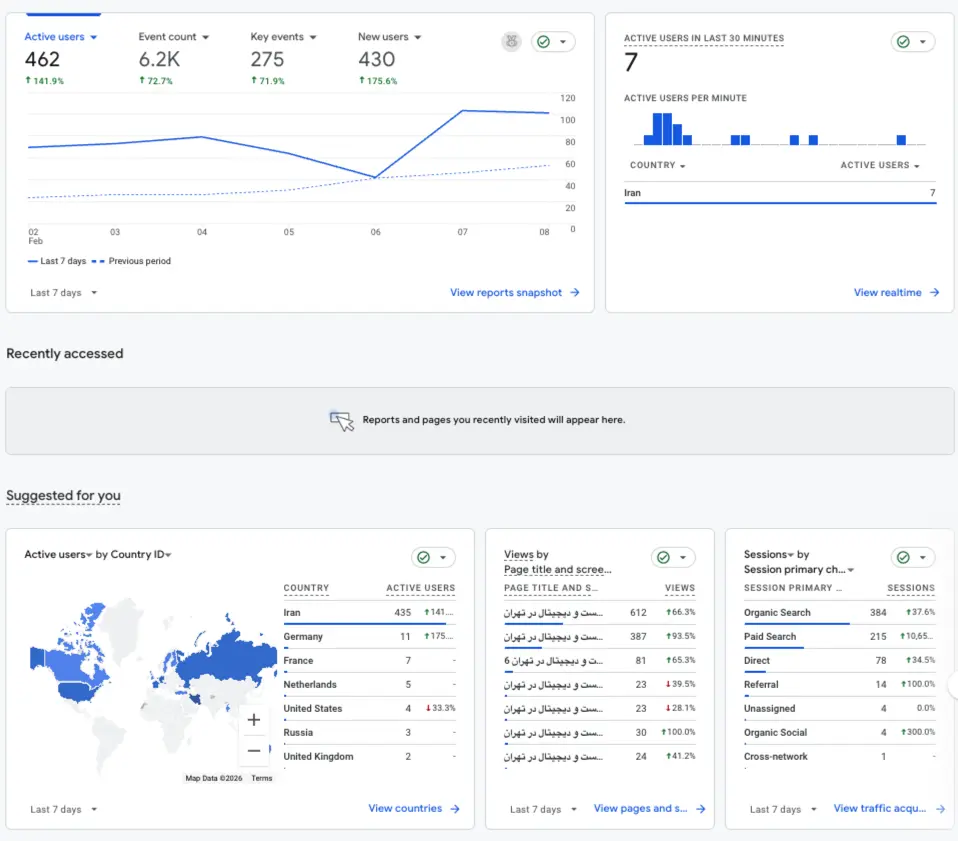Open the Country dimension dropdown in realtime card
Viewport: 958px width, 841px height.
tap(657, 166)
